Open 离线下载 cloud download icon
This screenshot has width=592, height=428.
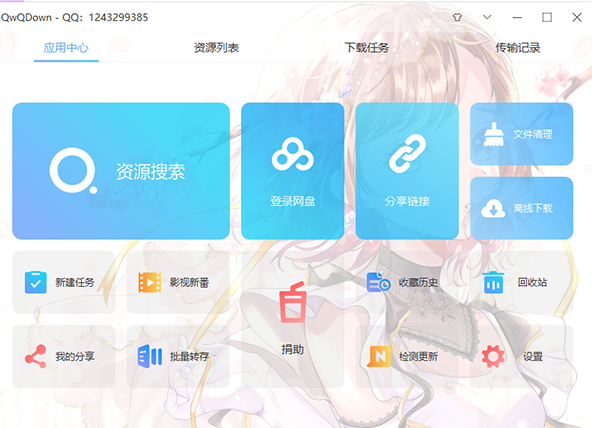pos(493,208)
